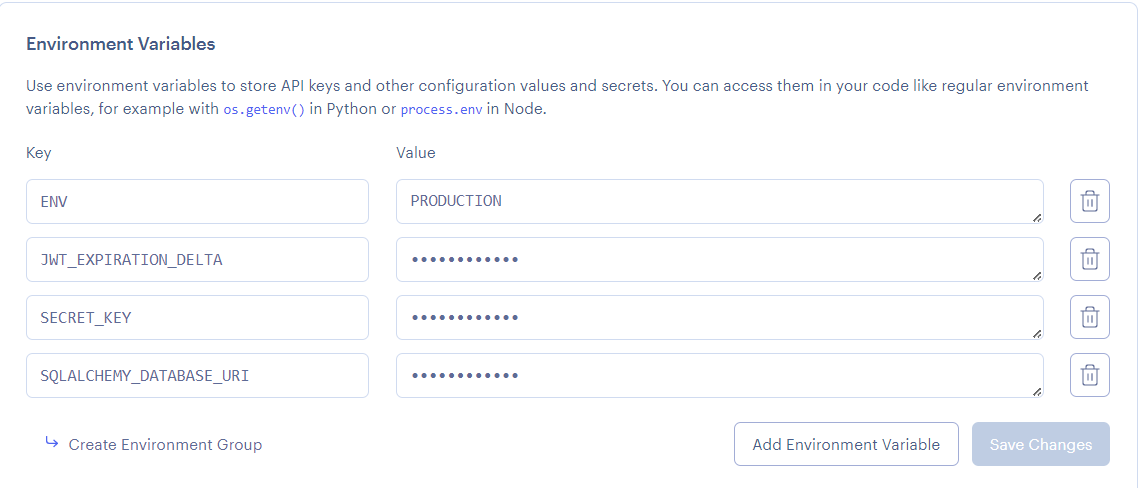1141x488 pixels.
Task: Remove the SECRET_KEY variable with trash icon
Action: pyautogui.click(x=1090, y=317)
